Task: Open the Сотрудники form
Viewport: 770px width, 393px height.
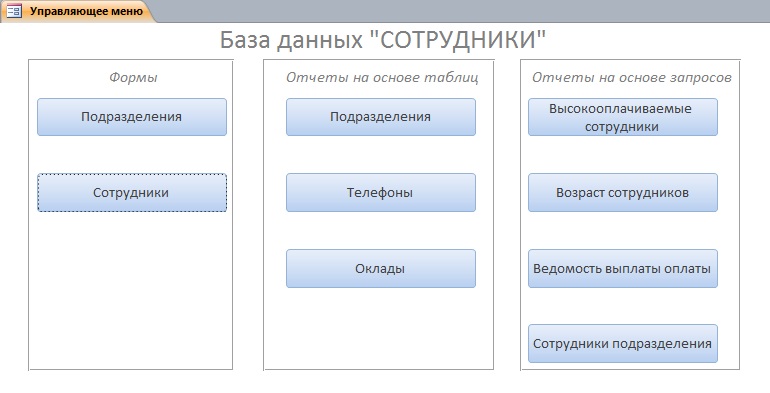Action: (132, 193)
